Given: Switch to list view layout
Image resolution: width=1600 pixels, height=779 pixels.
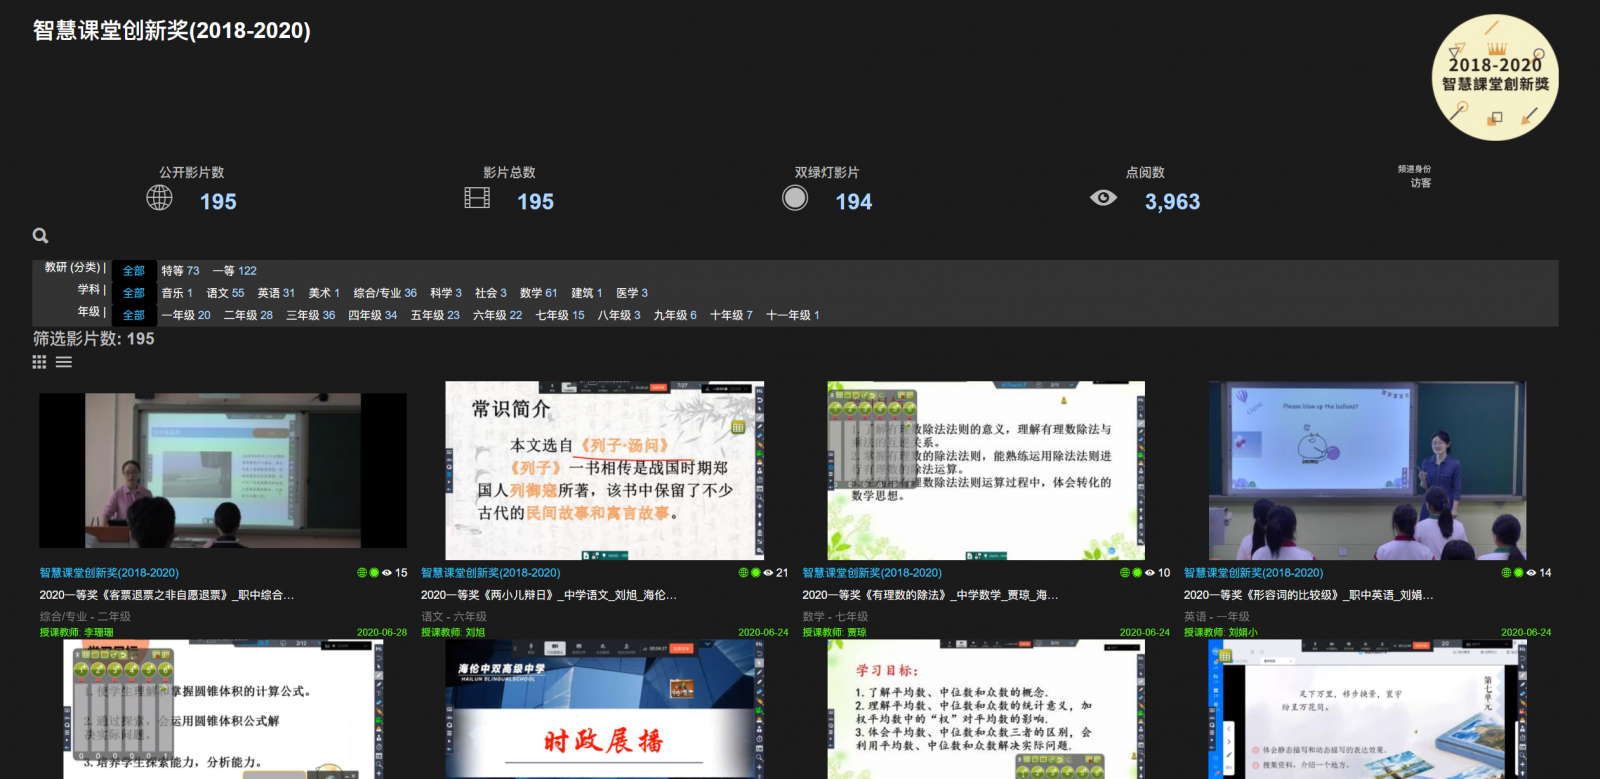Looking at the screenshot, I should pos(64,362).
